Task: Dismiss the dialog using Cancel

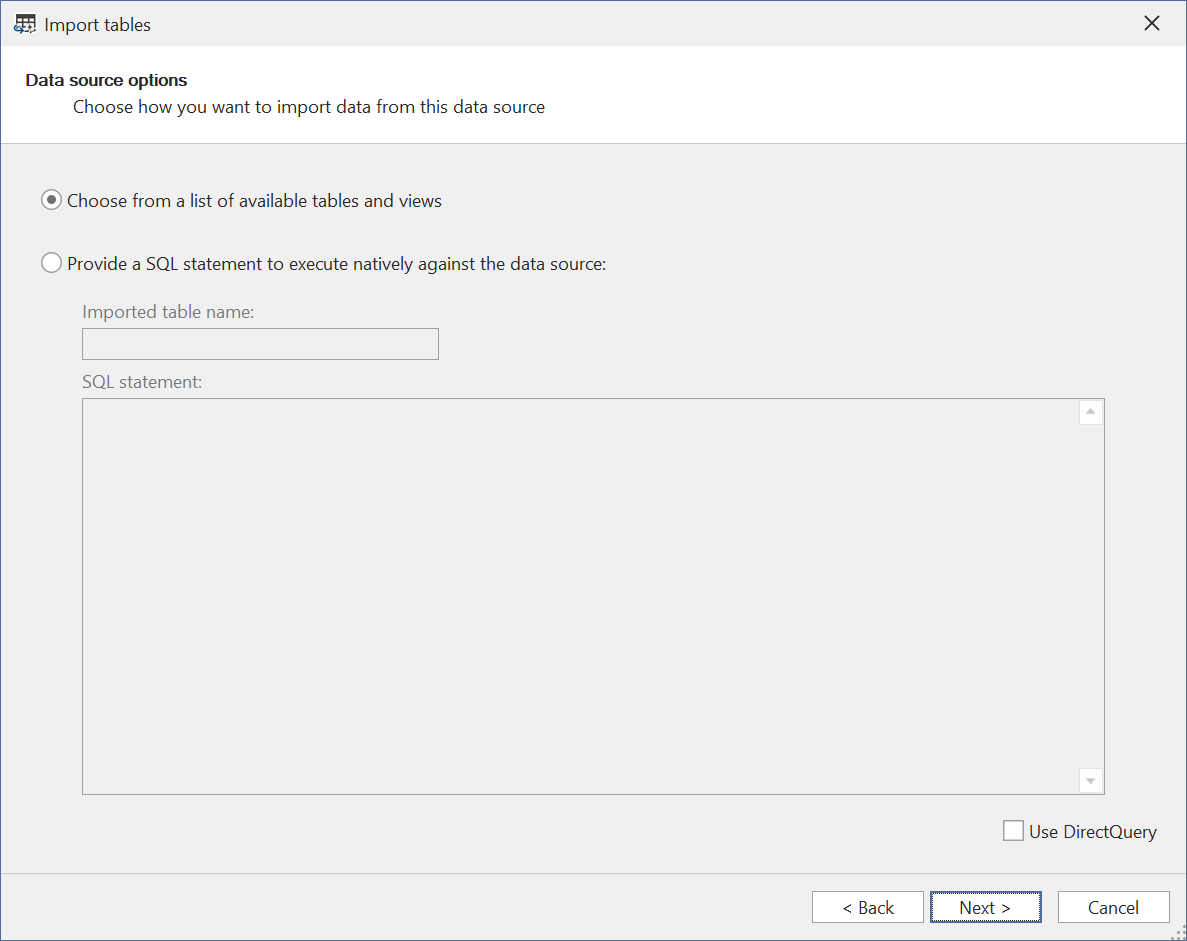Action: click(x=1113, y=907)
